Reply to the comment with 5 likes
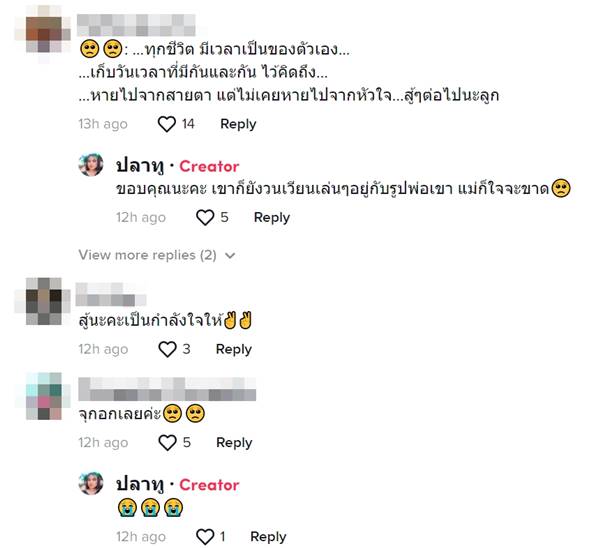This screenshot has width=600, height=548. [234, 442]
